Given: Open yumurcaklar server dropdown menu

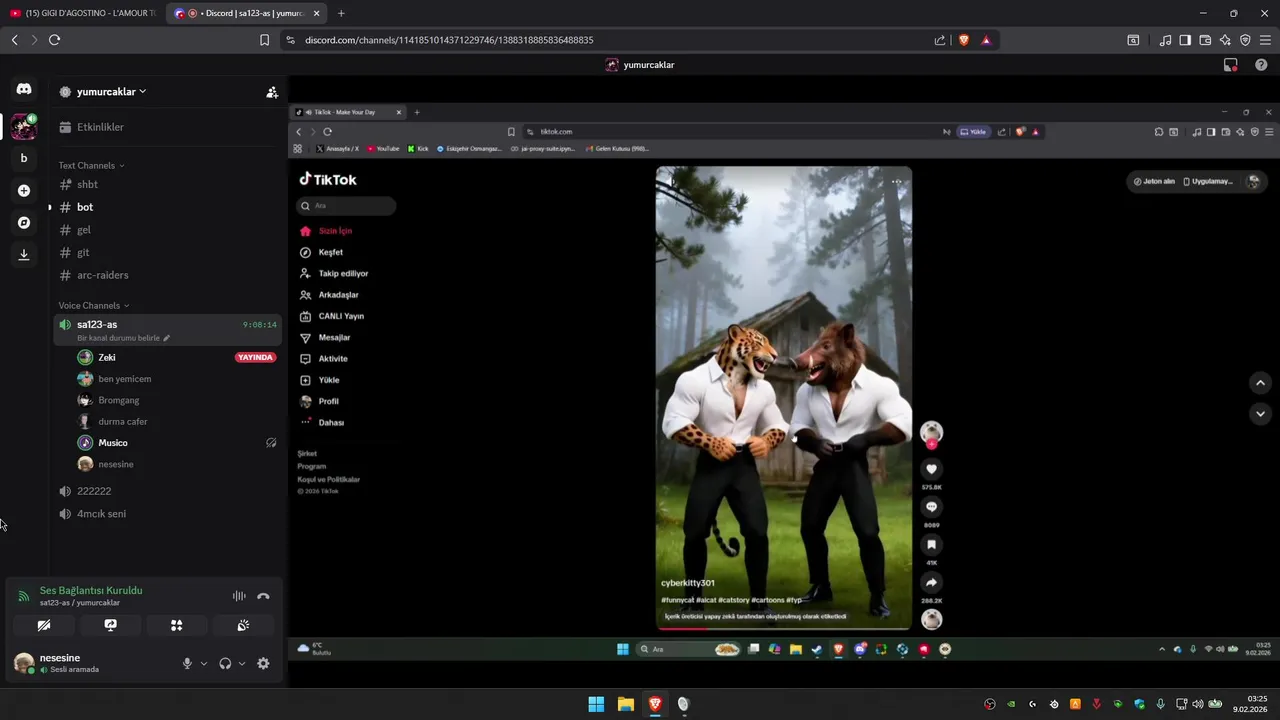Looking at the screenshot, I should (111, 92).
